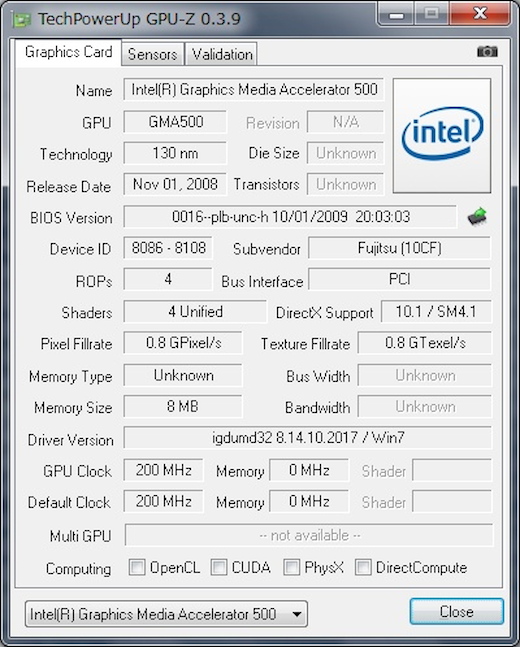The width and height of the screenshot is (520, 647).
Task: Click the BIOS save chip icon
Action: (477, 217)
